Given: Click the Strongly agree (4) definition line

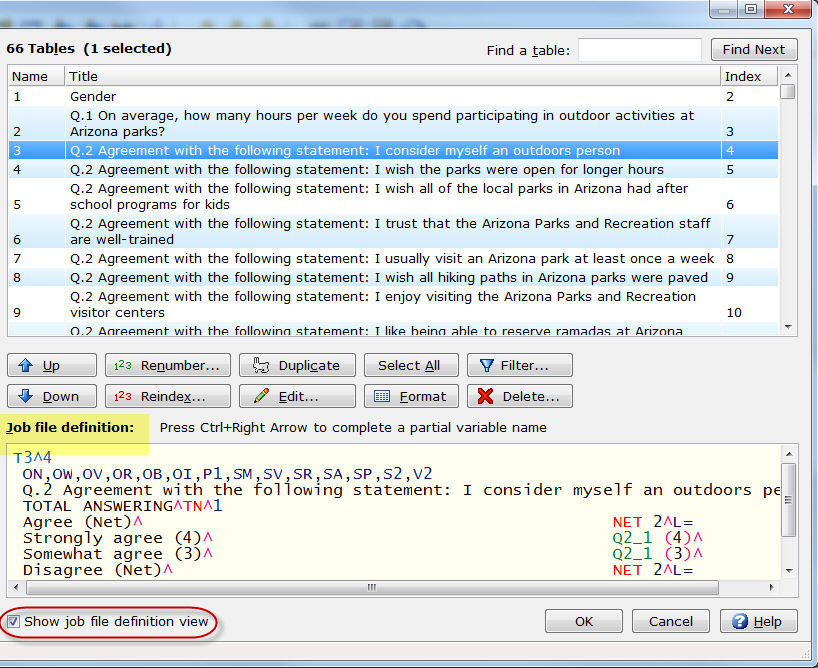Looking at the screenshot, I should pyautogui.click(x=117, y=538).
